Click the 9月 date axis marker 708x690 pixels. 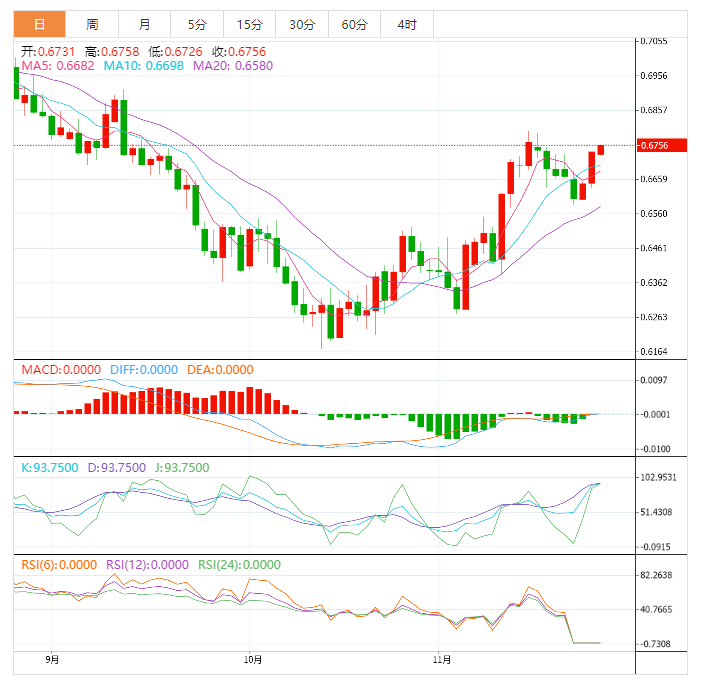(x=52, y=660)
